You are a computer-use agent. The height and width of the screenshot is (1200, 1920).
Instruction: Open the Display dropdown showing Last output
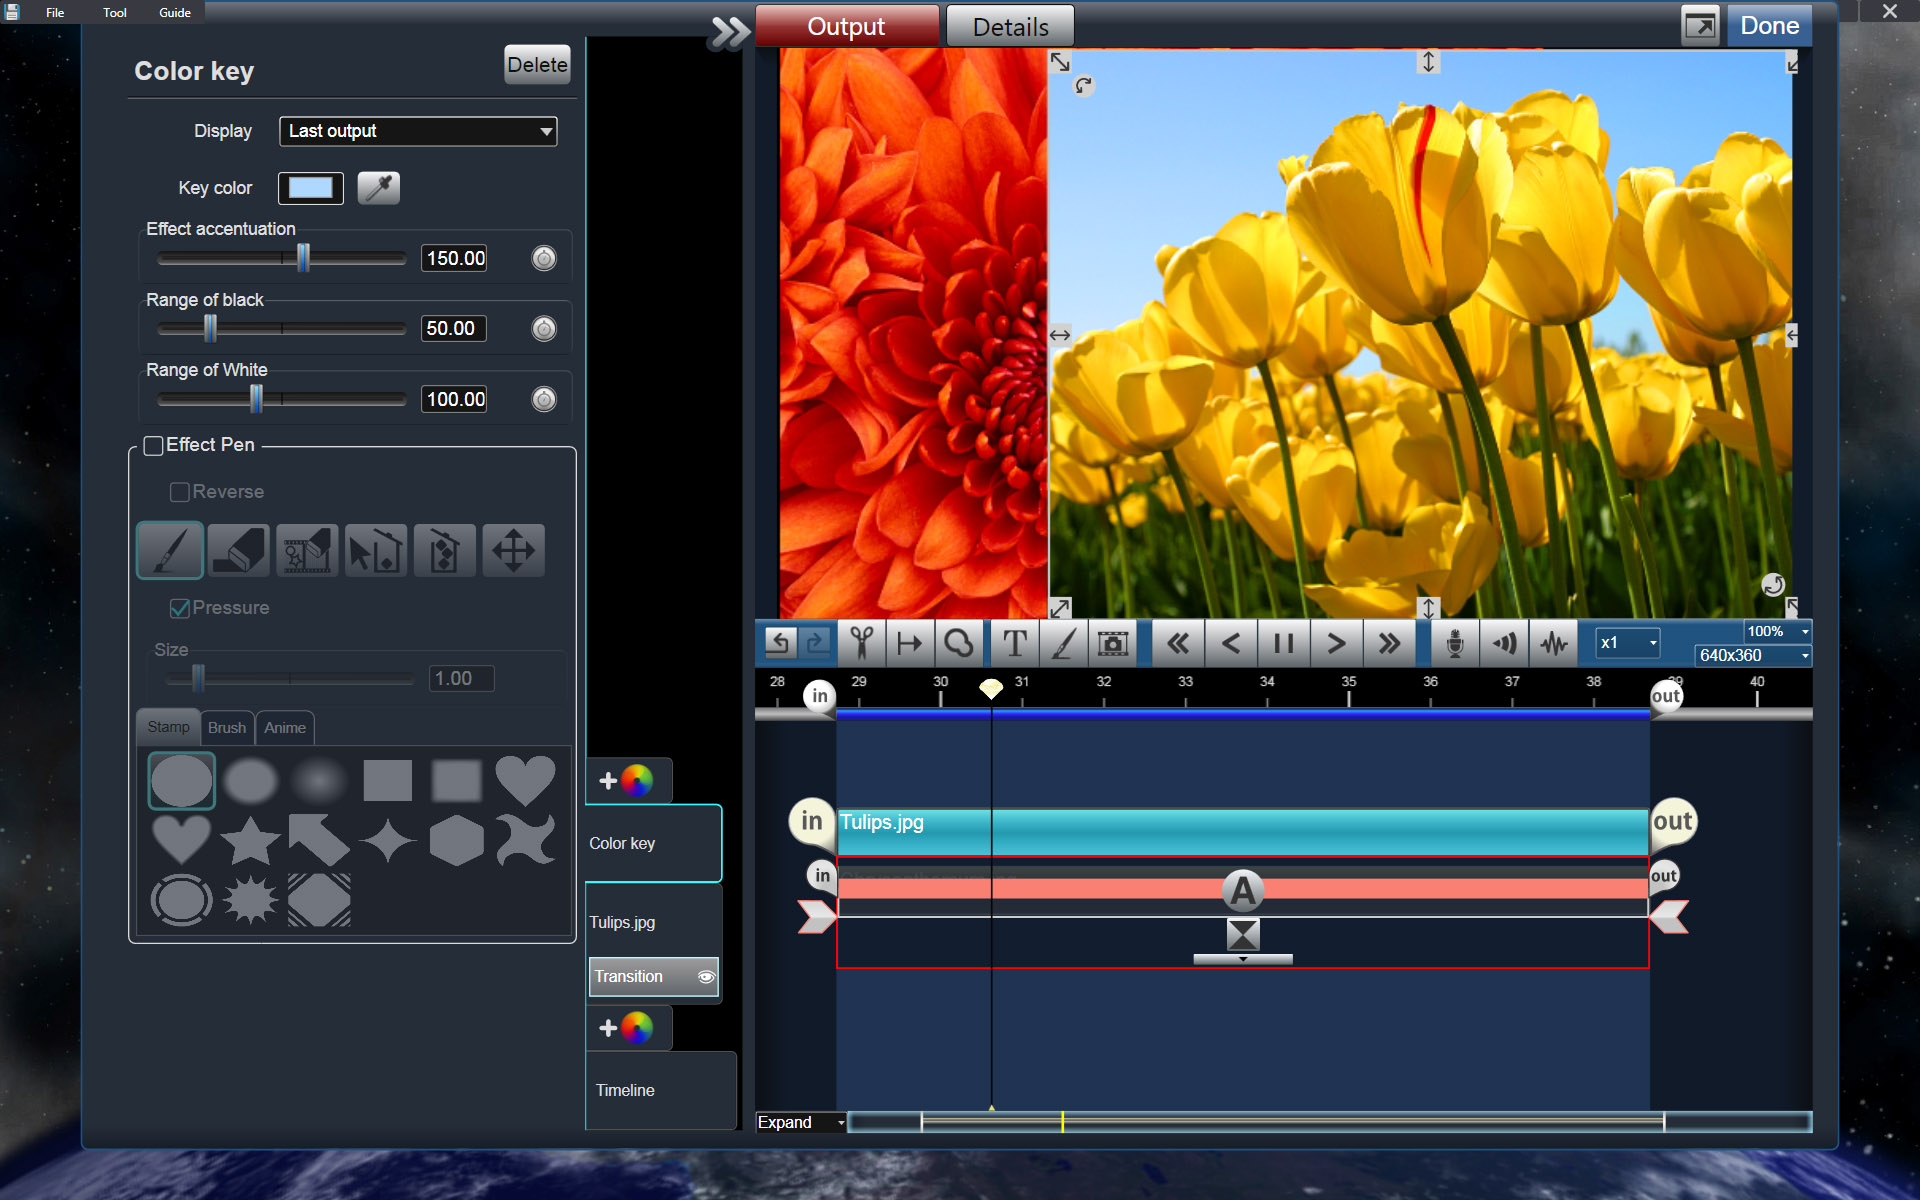pyautogui.click(x=418, y=131)
